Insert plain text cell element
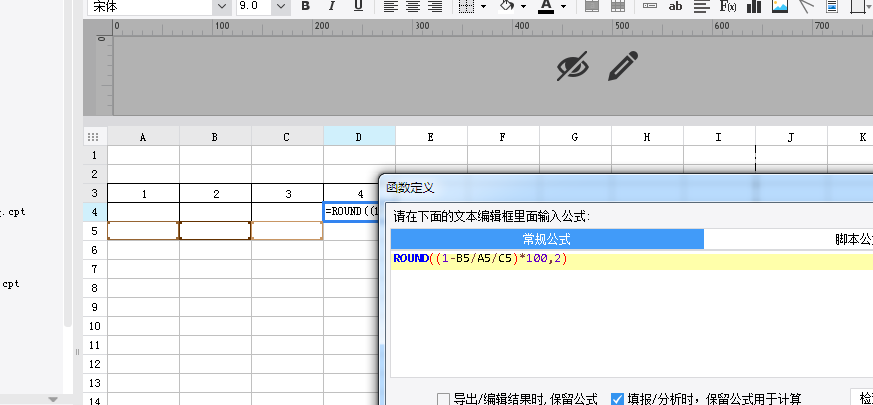This screenshot has width=873, height=405. click(x=649, y=6)
